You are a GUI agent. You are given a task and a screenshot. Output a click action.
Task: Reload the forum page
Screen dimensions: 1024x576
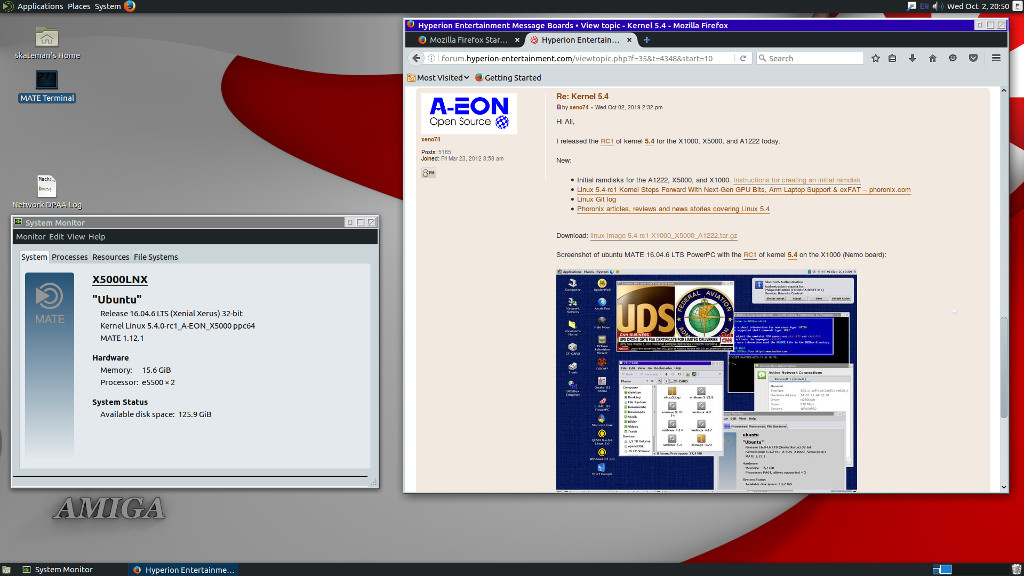click(743, 58)
